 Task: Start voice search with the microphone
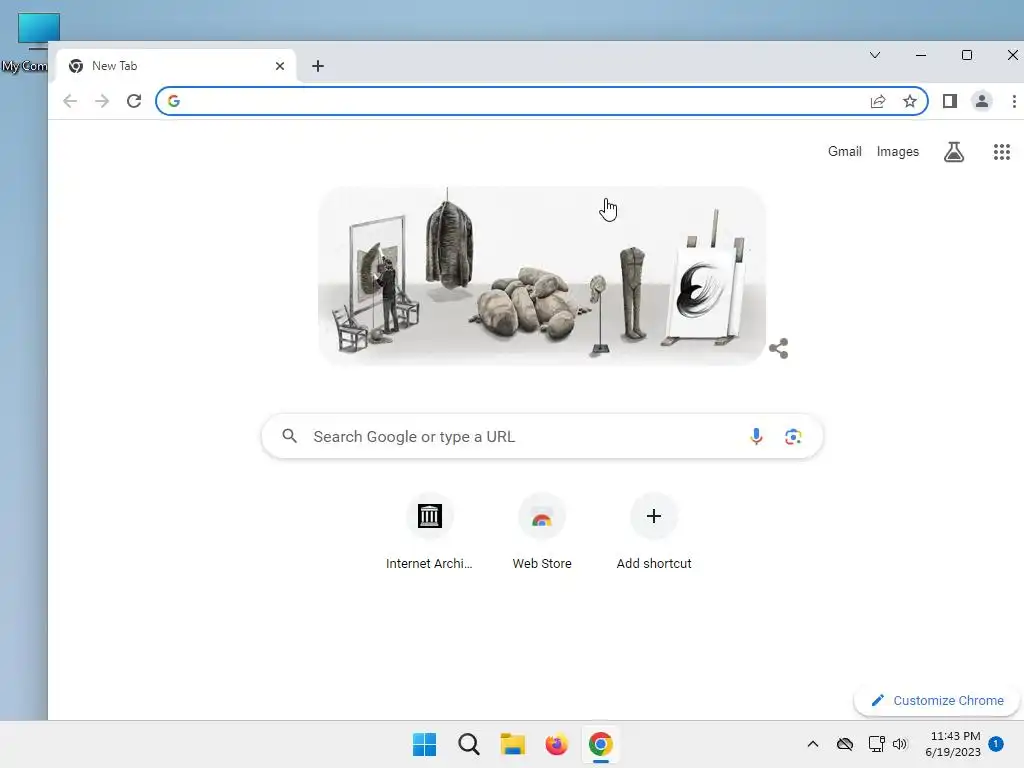pos(756,436)
